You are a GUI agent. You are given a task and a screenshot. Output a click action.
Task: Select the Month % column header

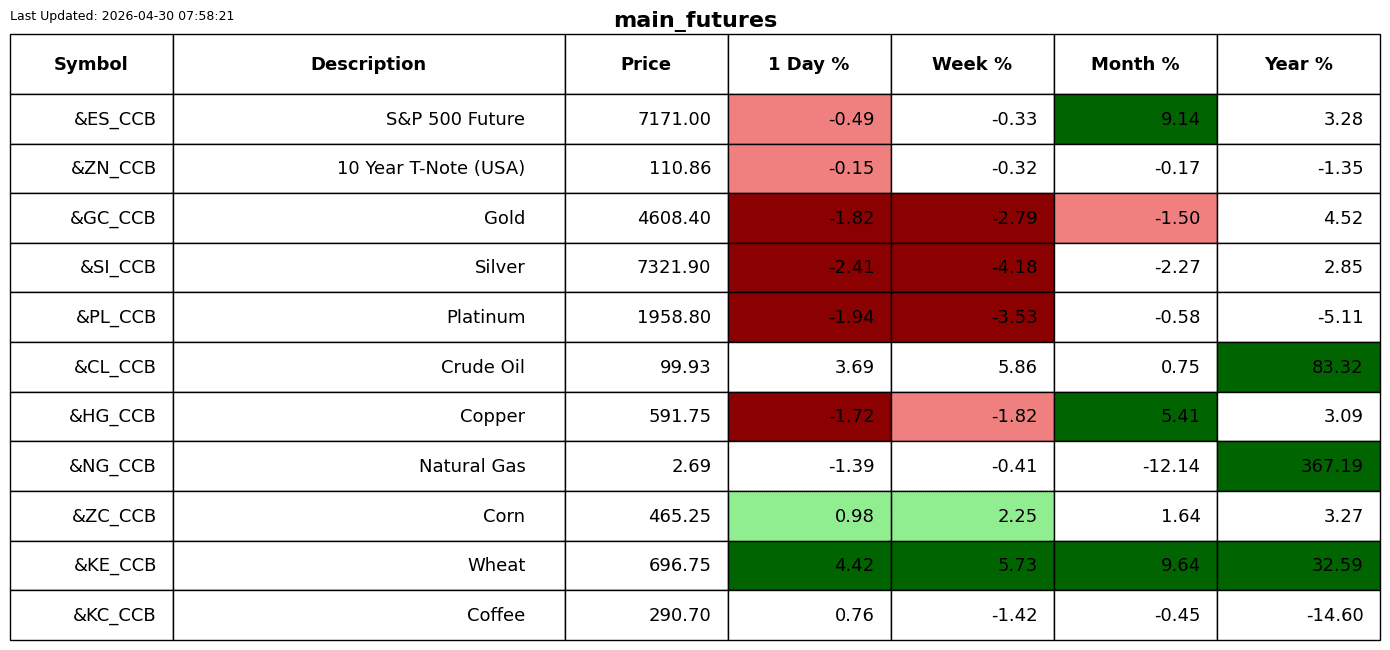(x=1135, y=64)
